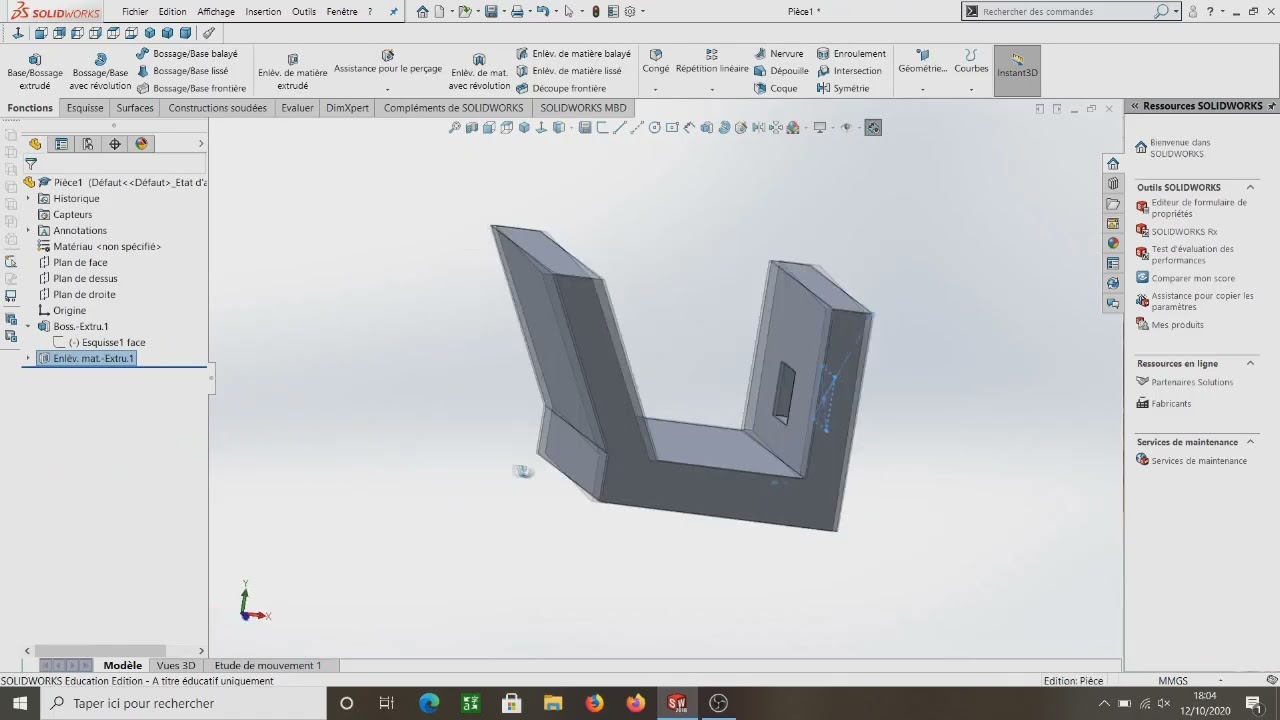Screen dimensions: 1280x720
Task: Collapse the Services de maintenance section
Action: [x=1250, y=441]
